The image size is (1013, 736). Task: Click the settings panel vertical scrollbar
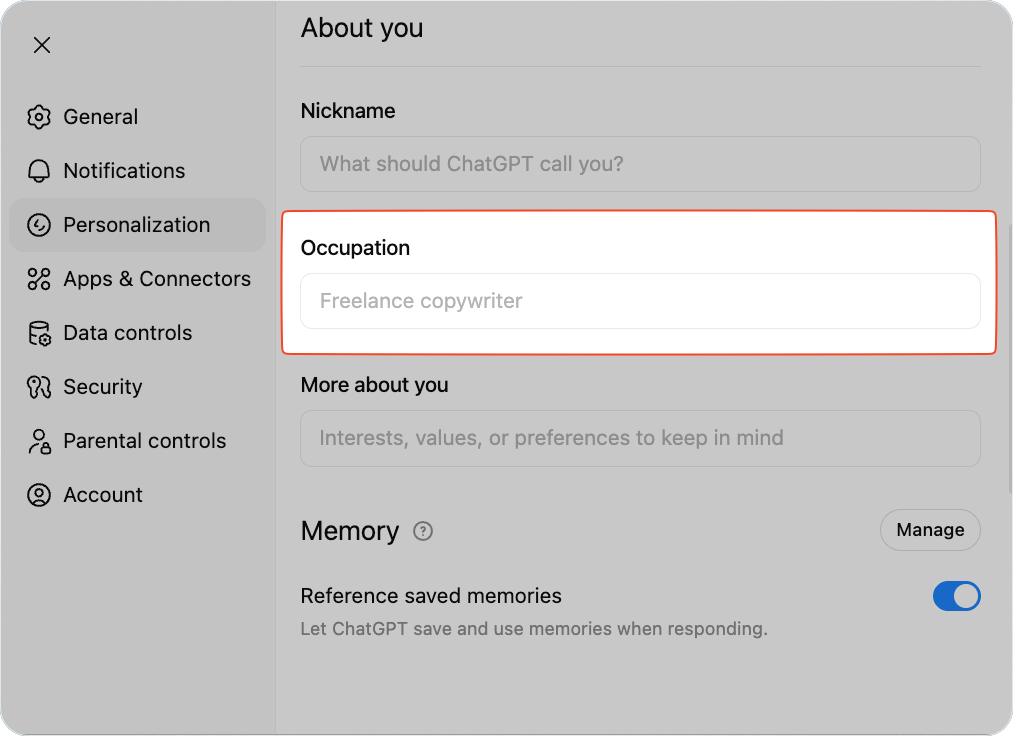coord(1008,350)
